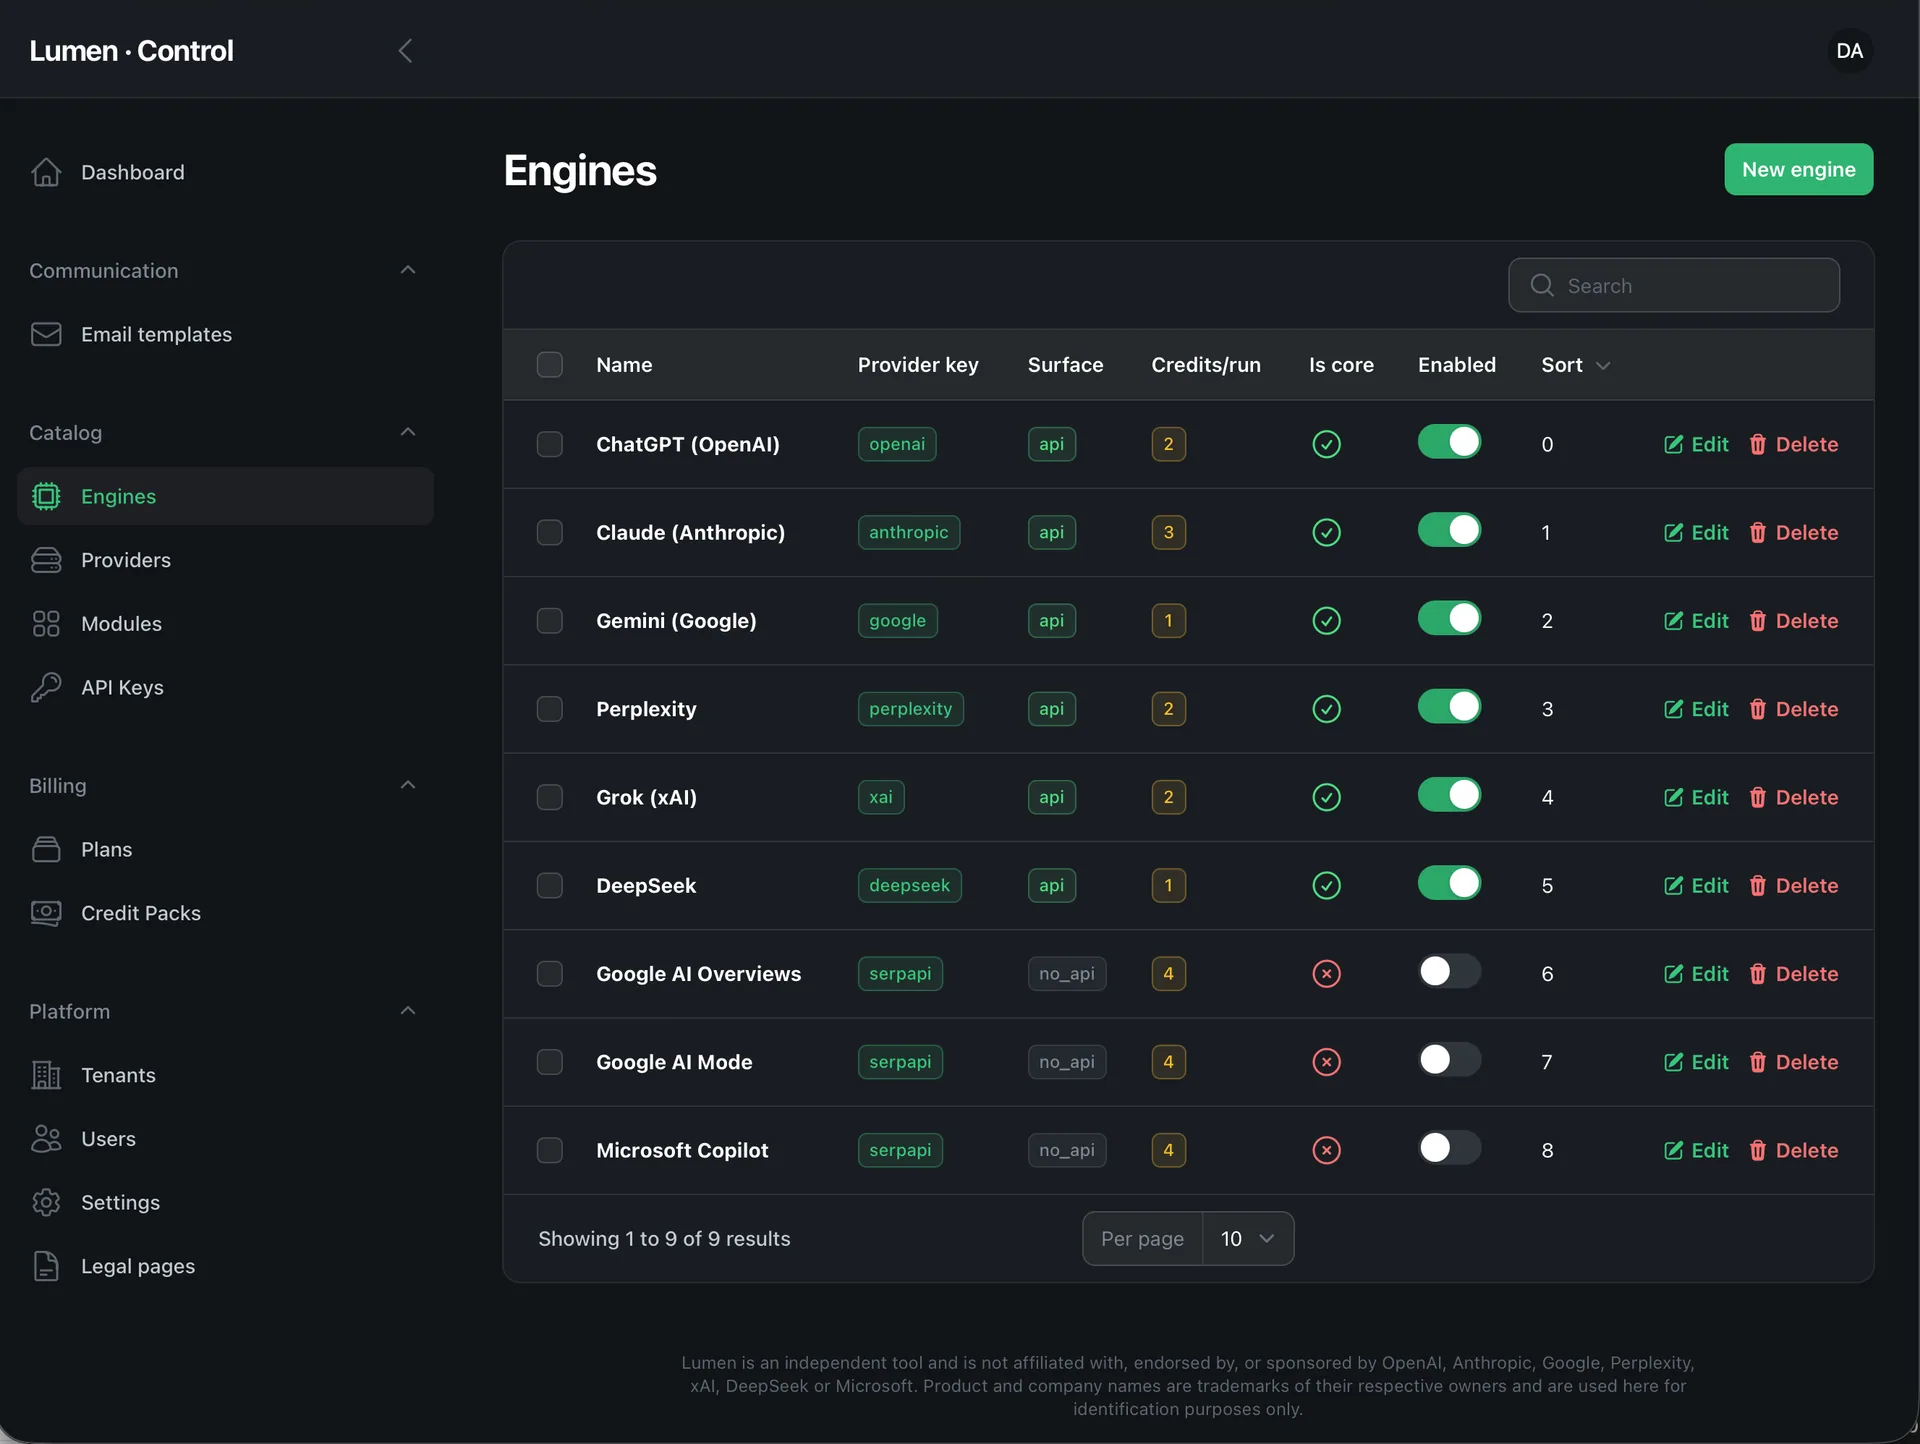Click the Email templates envelope icon
This screenshot has width=1920, height=1444.
pyautogui.click(x=46, y=334)
